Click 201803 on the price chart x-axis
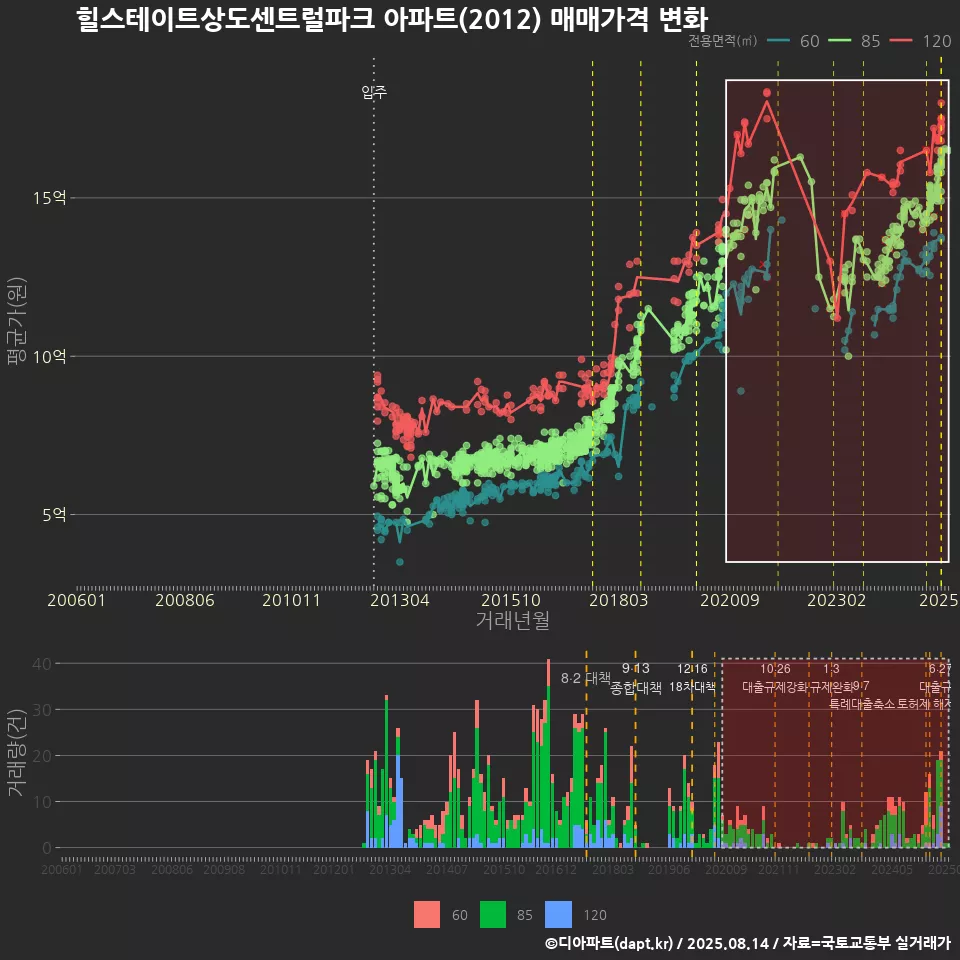Viewport: 960px width, 960px height. pos(618,600)
